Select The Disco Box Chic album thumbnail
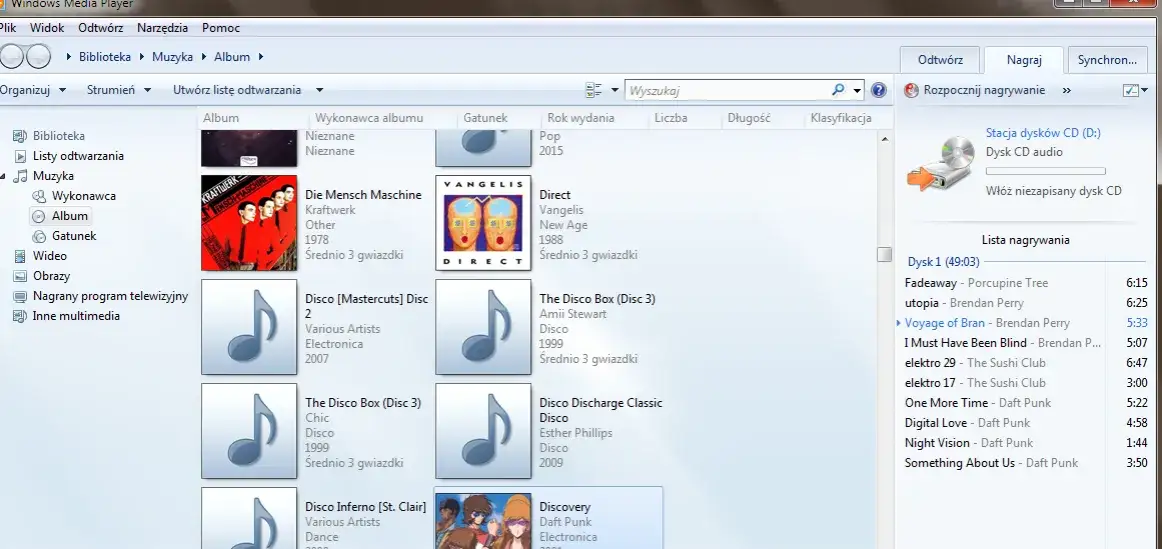Viewport: 1162px width, 549px height. tap(249, 430)
